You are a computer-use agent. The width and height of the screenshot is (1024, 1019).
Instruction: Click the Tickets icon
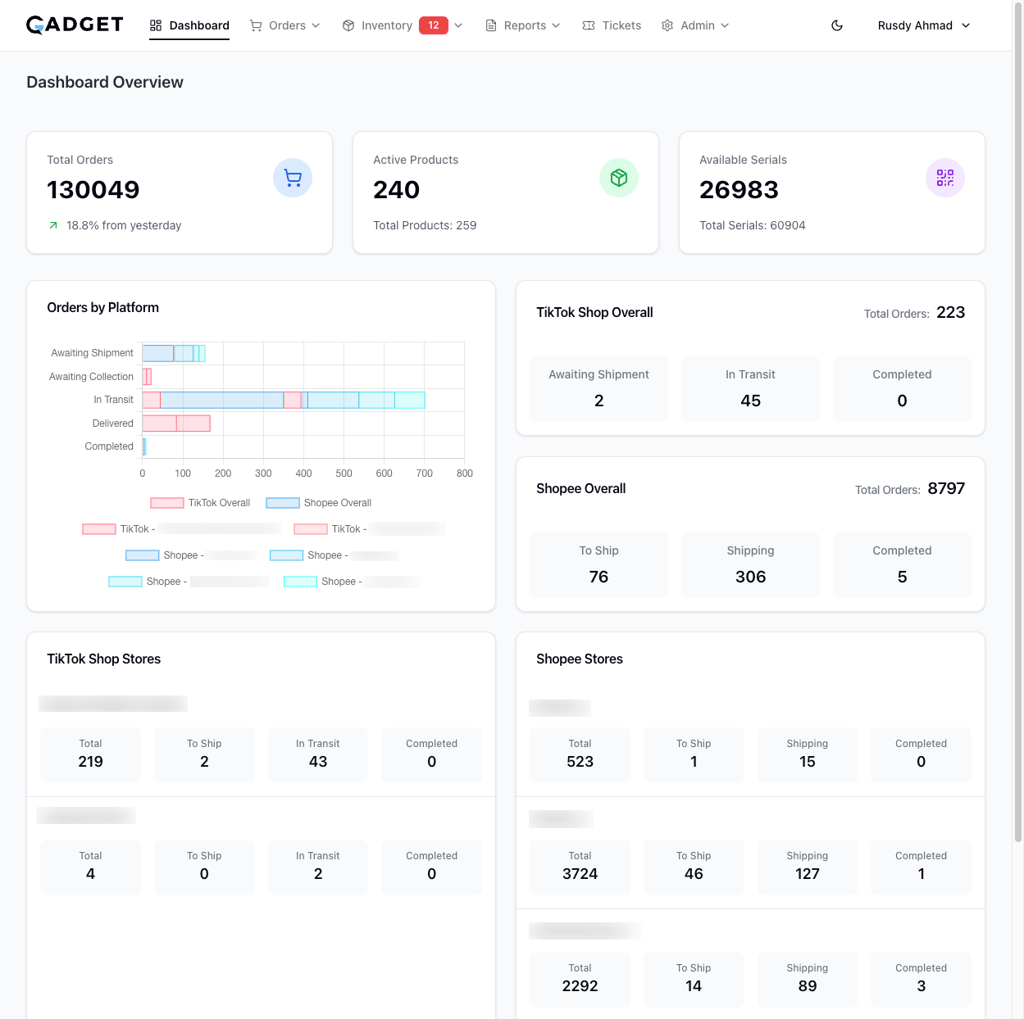click(x=588, y=25)
